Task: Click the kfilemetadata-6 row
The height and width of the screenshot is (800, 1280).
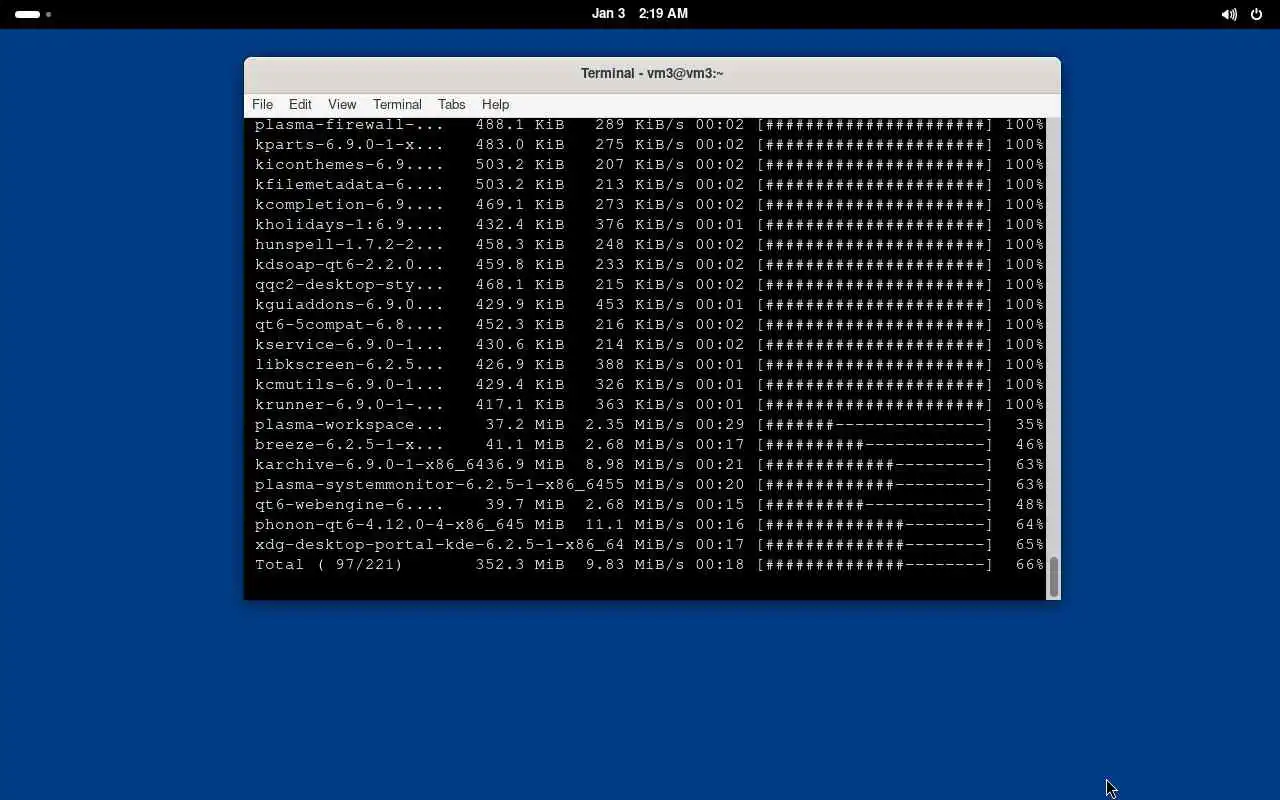Action: (649, 185)
